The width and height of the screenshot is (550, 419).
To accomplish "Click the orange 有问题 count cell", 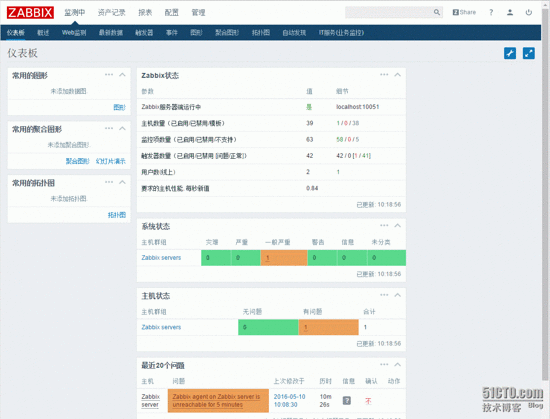I will [329, 327].
